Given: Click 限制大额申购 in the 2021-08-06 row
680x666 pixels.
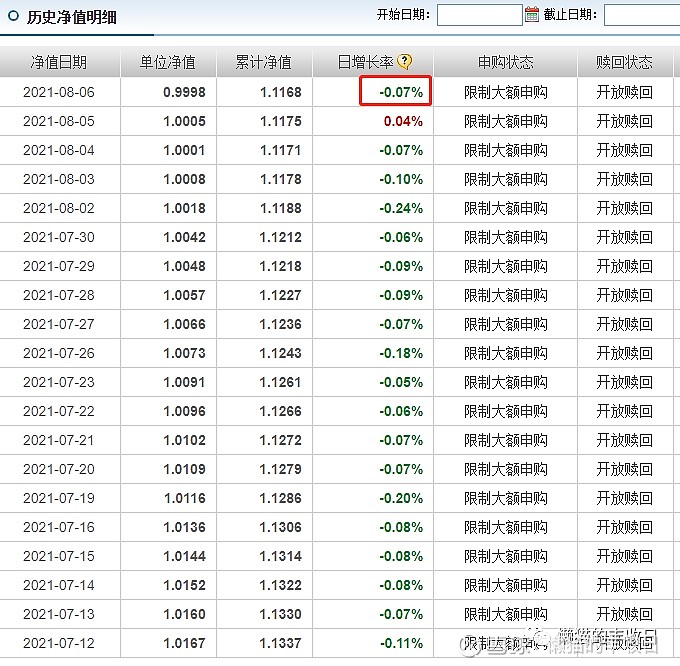Looking at the screenshot, I should [x=506, y=92].
